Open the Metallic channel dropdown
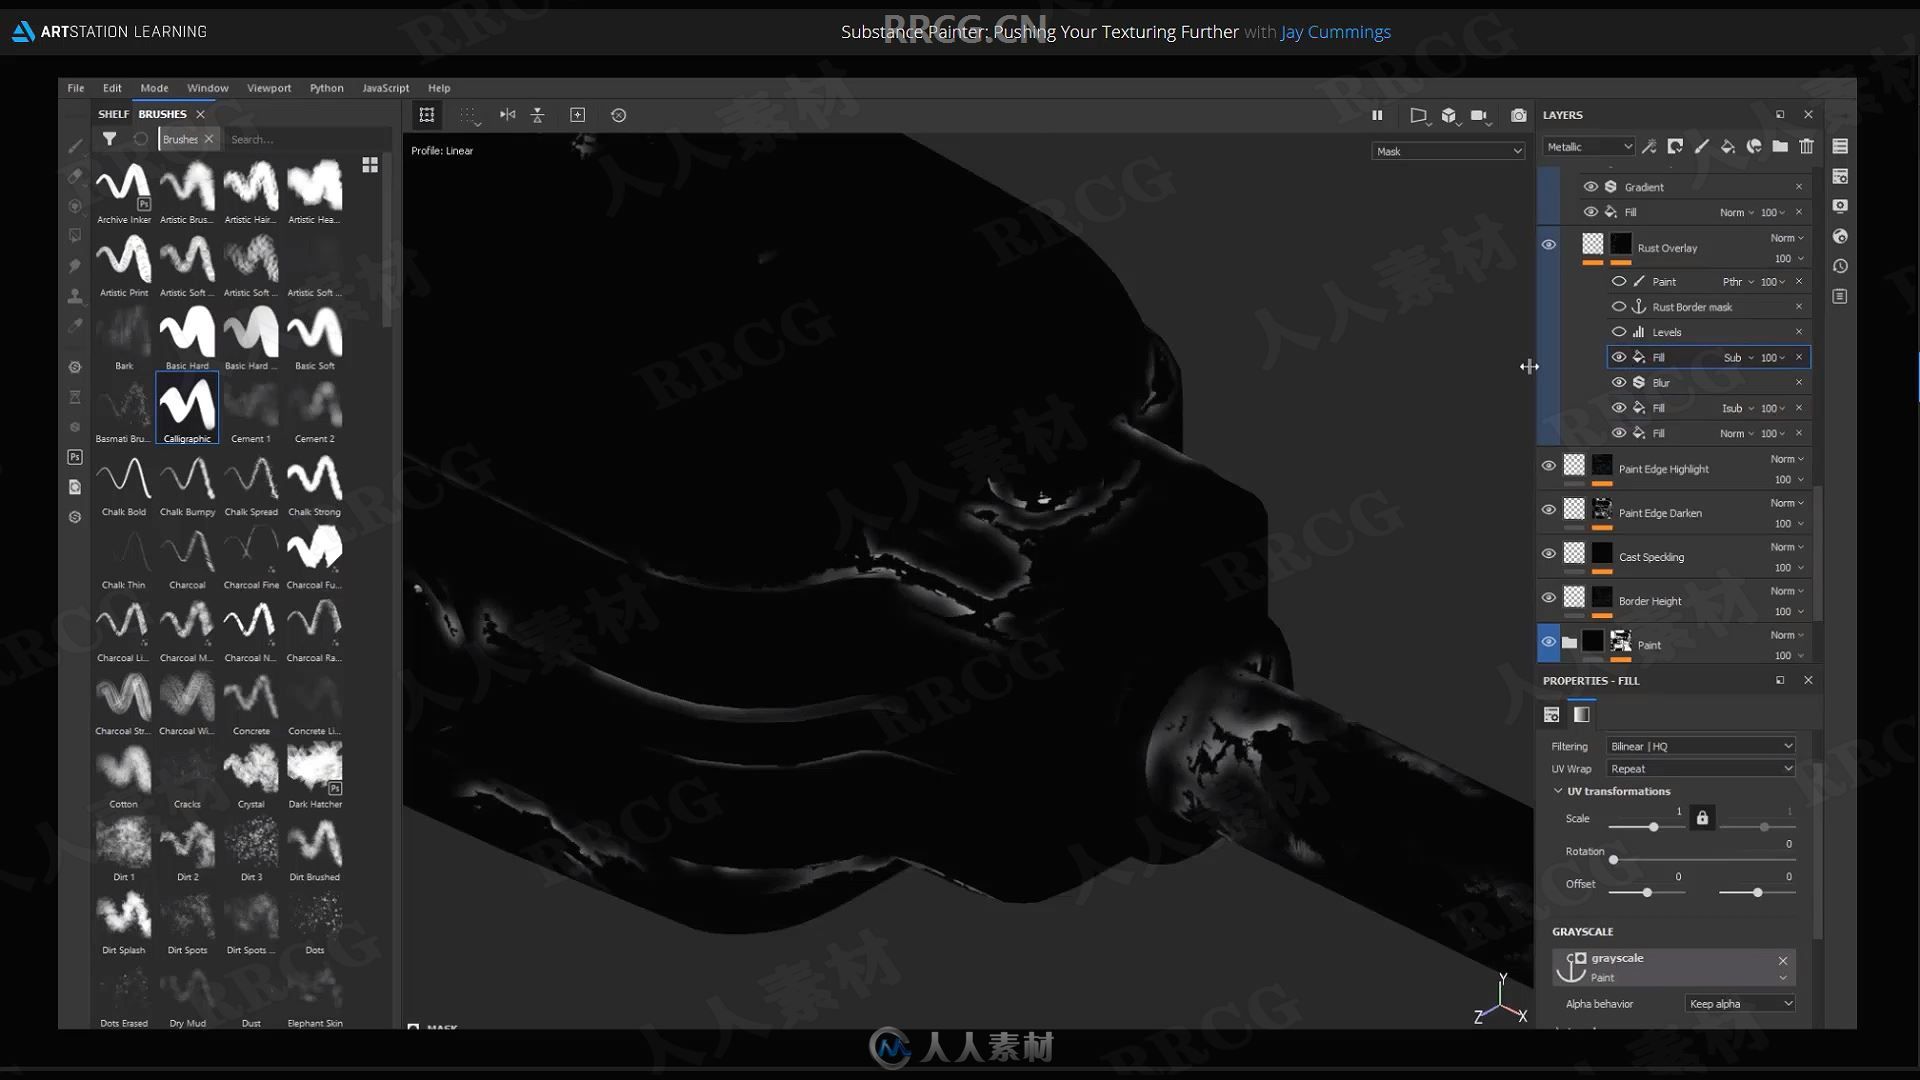Screen dimensions: 1920x1080 1588,147
